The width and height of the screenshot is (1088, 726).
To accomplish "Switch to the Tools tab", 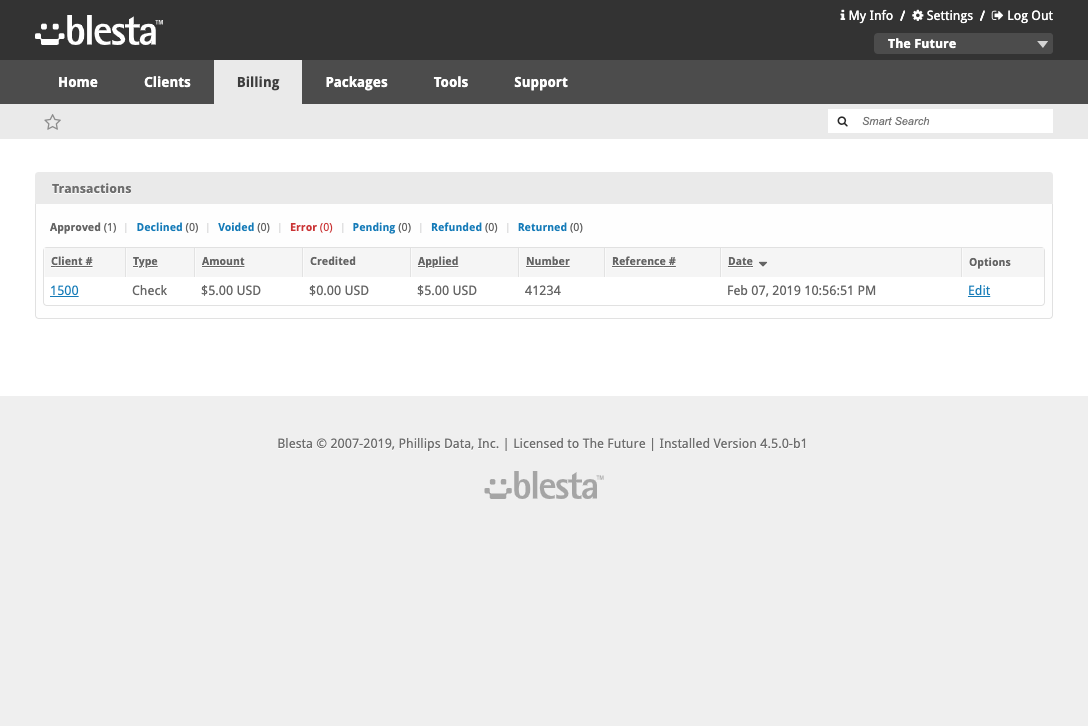I will pos(450,81).
